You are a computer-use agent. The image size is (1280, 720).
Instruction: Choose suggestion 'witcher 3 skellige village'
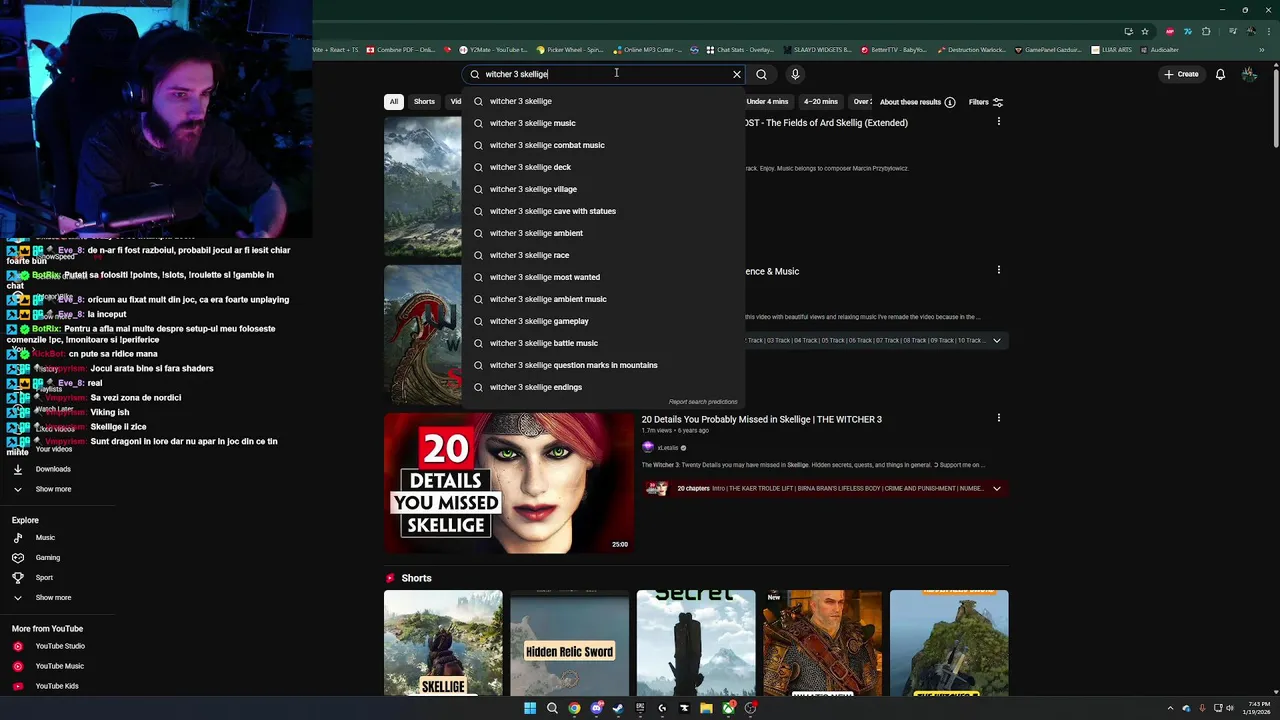(x=603, y=189)
